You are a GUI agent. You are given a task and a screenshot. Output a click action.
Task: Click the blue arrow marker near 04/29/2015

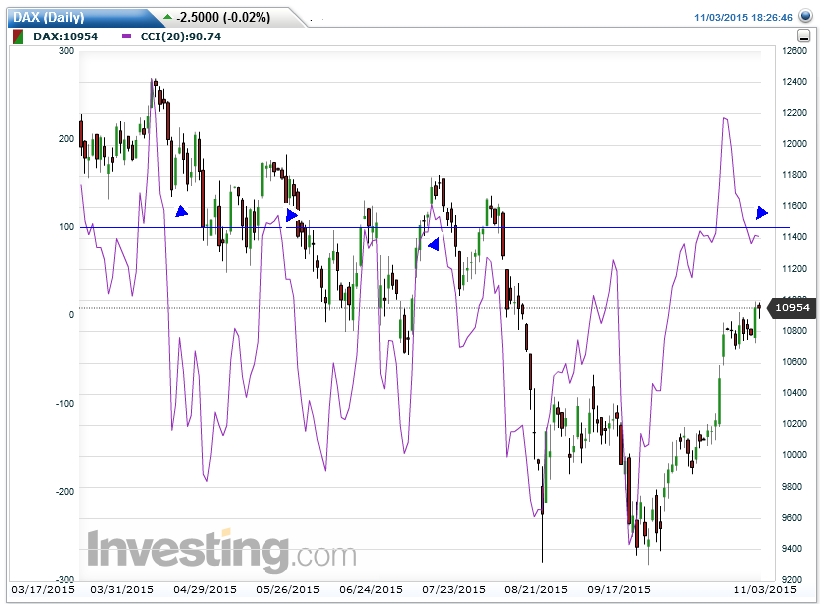click(x=181, y=211)
